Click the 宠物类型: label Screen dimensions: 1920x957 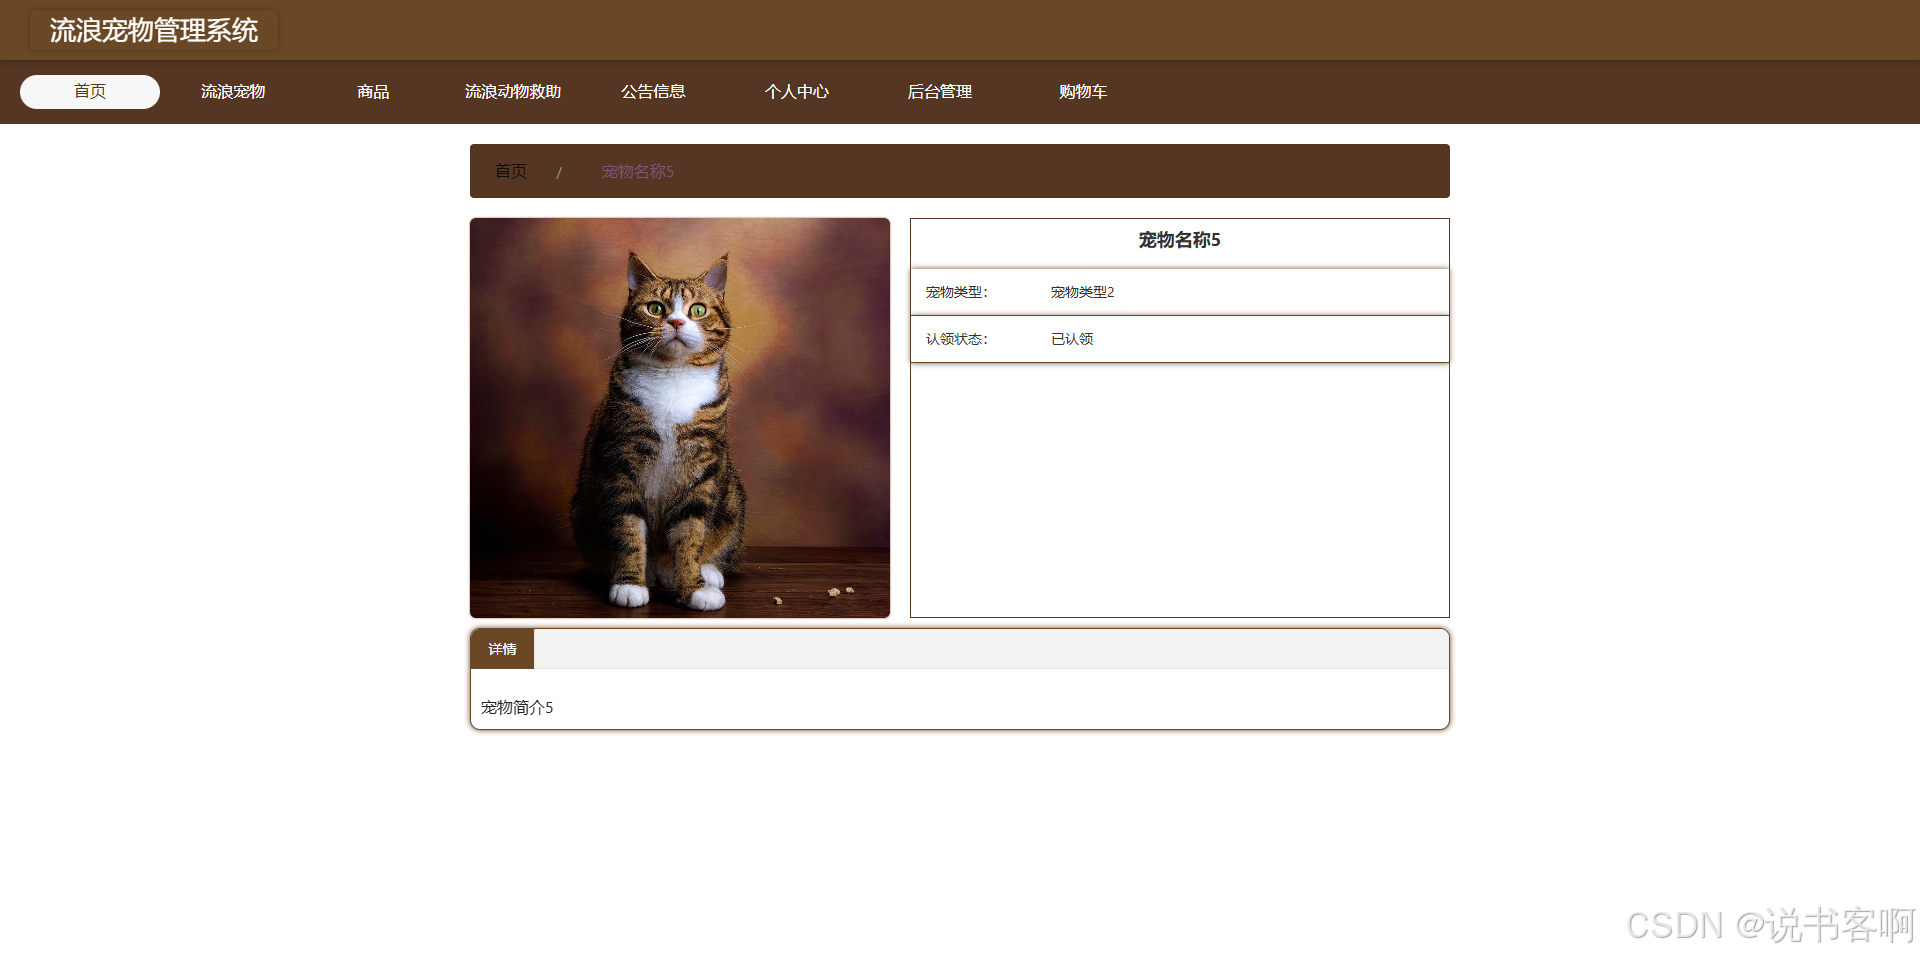click(957, 292)
